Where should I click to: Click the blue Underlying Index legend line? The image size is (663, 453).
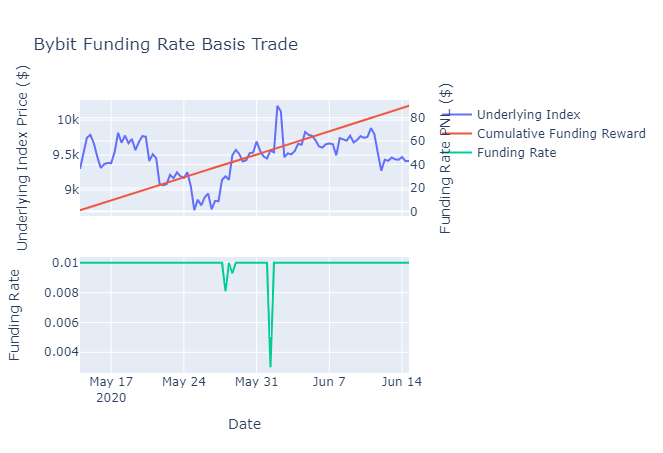[x=459, y=115]
